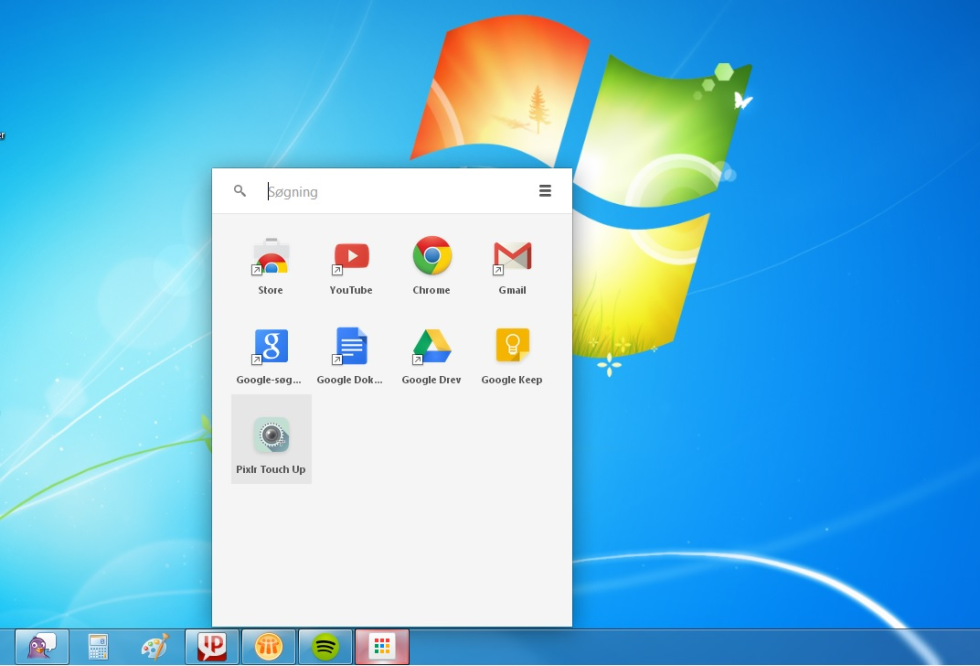
Task: Open the launcher hamburger menu
Action: pos(545,191)
